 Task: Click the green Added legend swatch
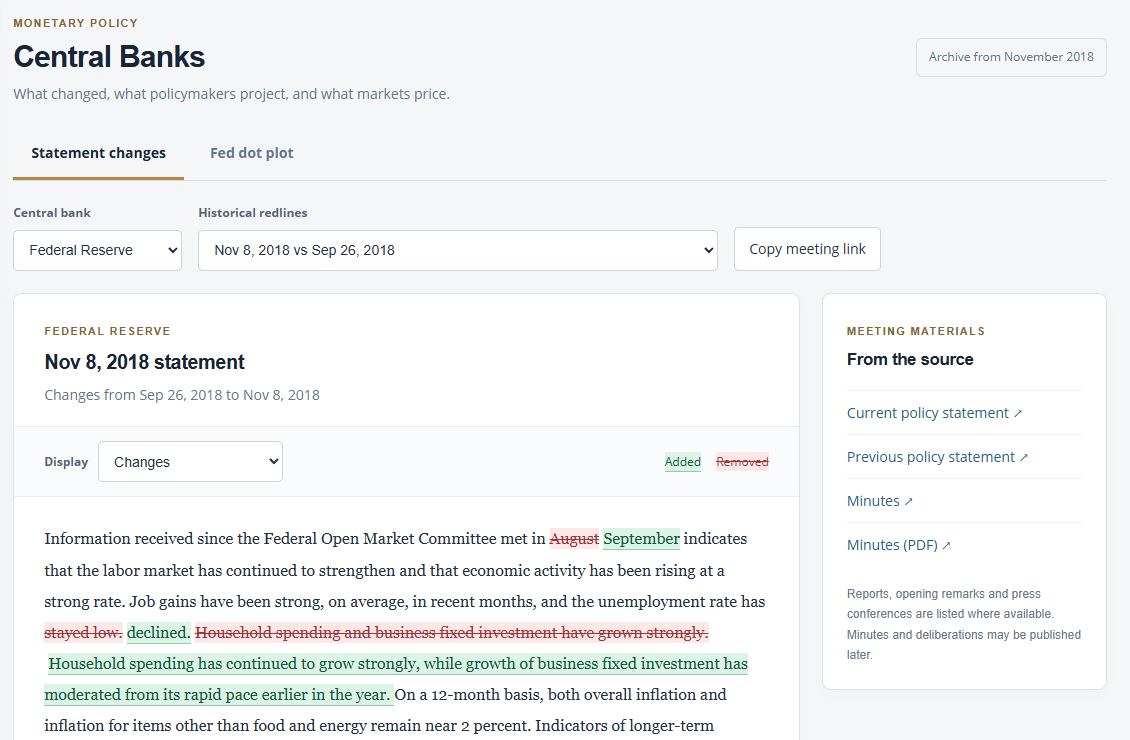pyautogui.click(x=682, y=462)
